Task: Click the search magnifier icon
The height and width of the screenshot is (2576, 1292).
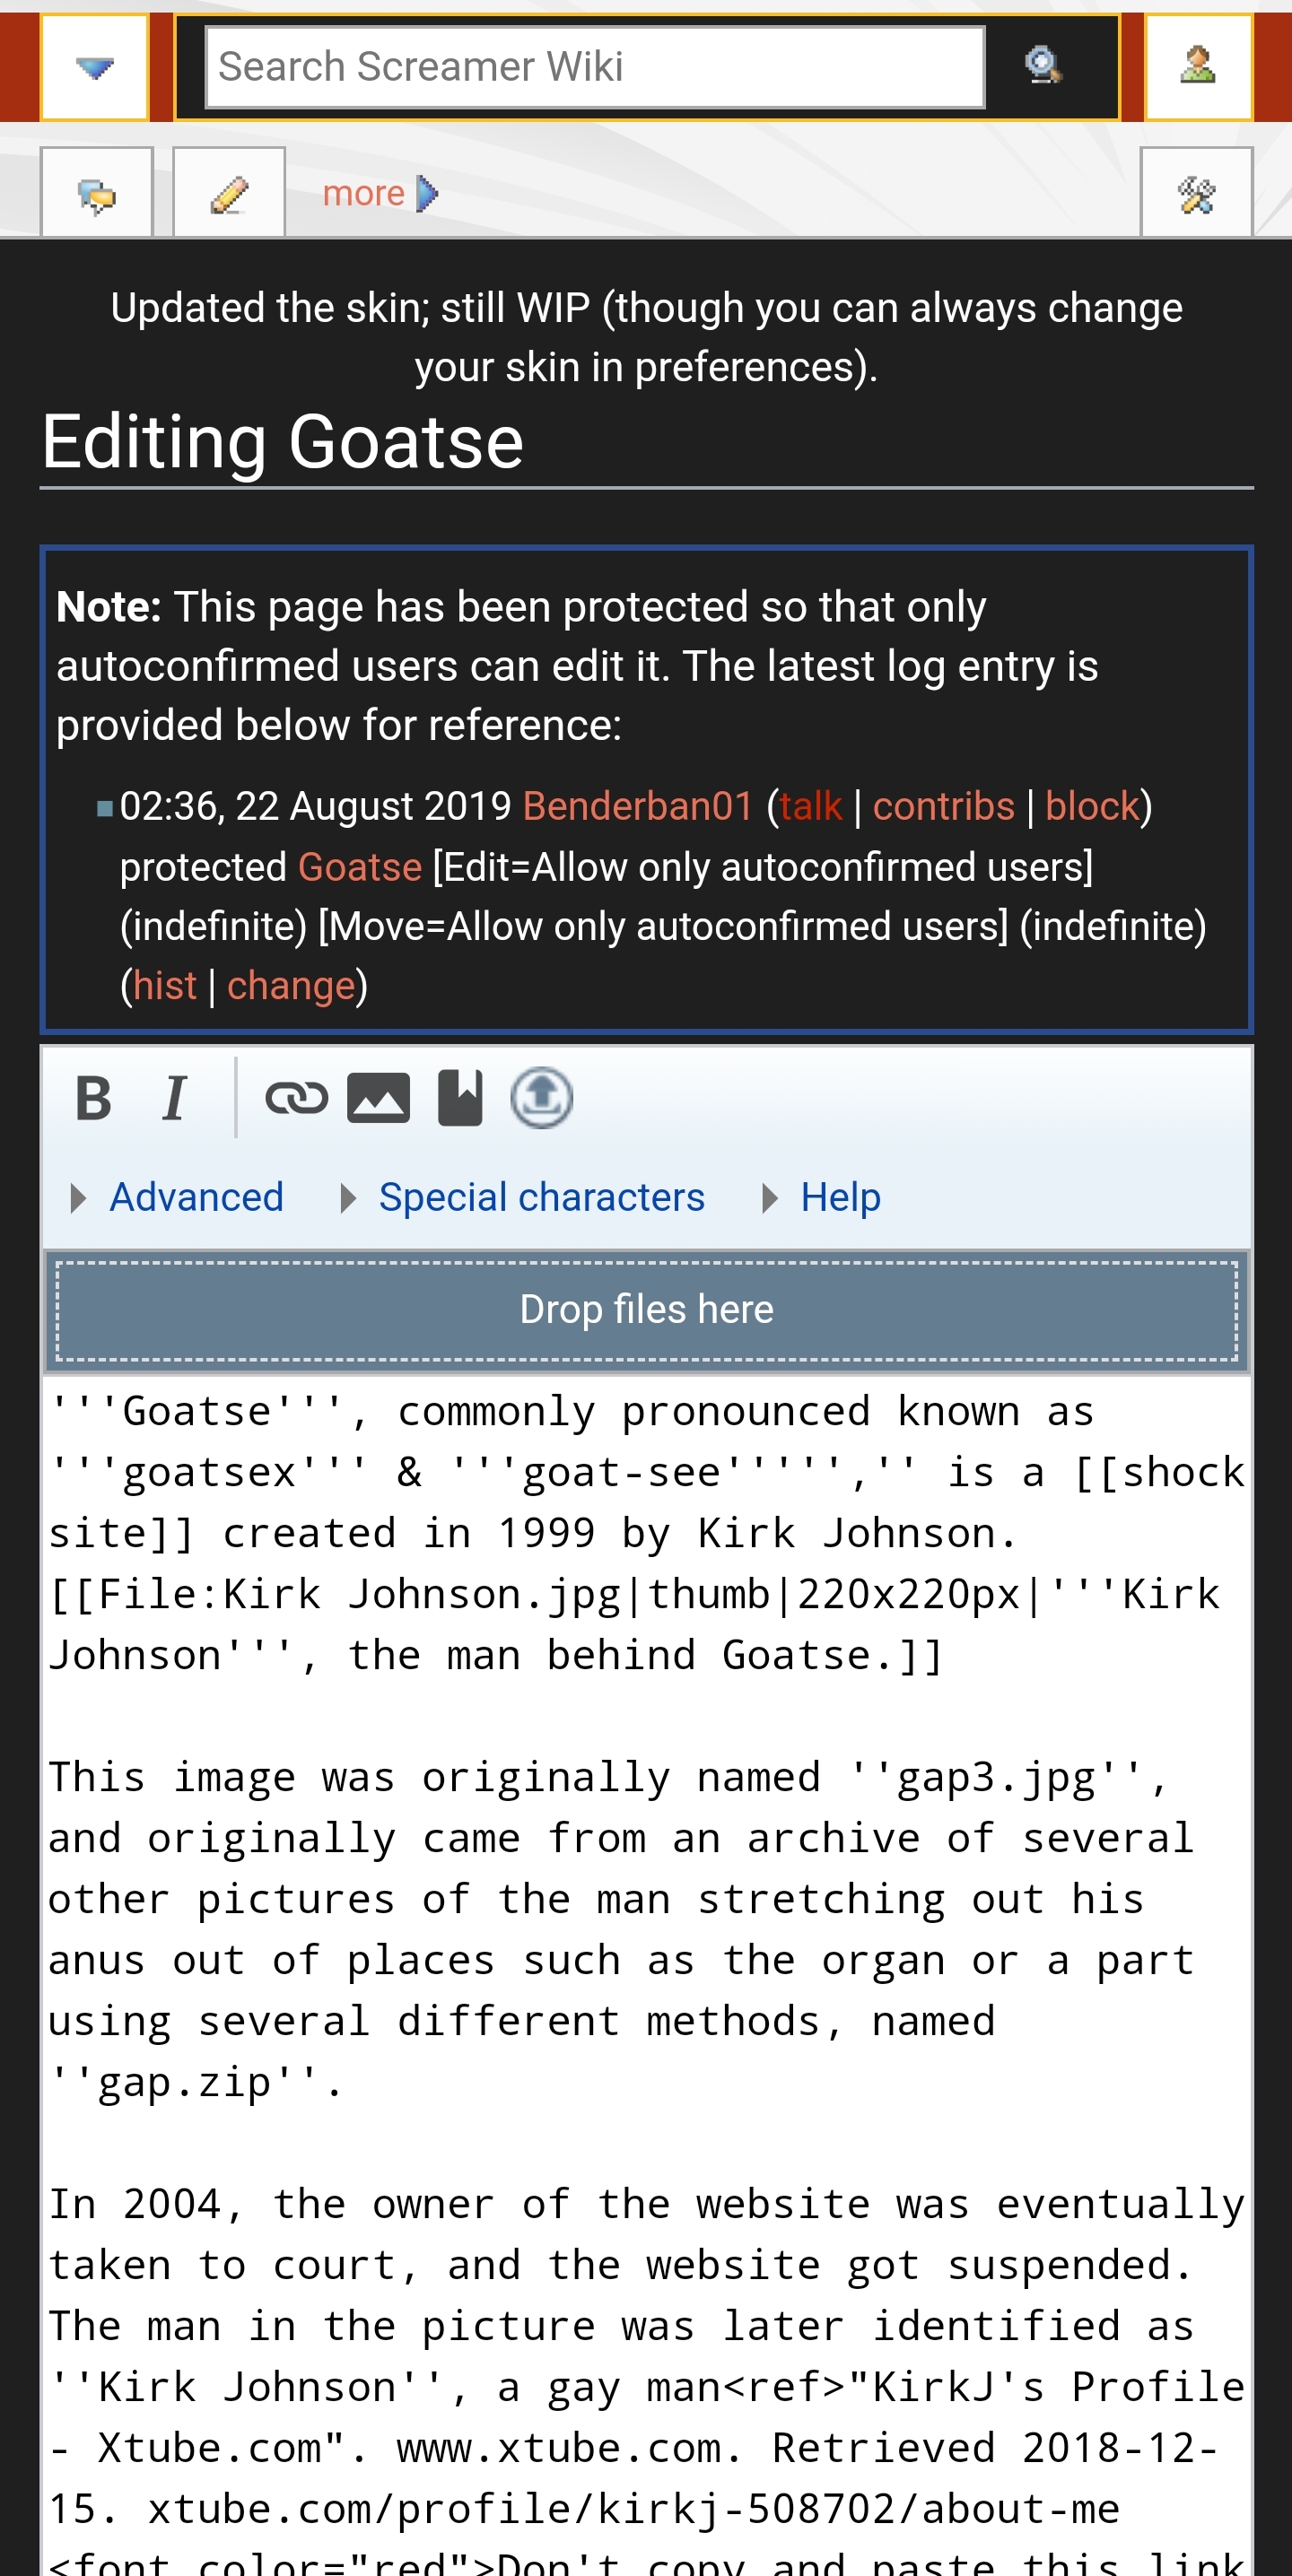Action: click(1043, 67)
